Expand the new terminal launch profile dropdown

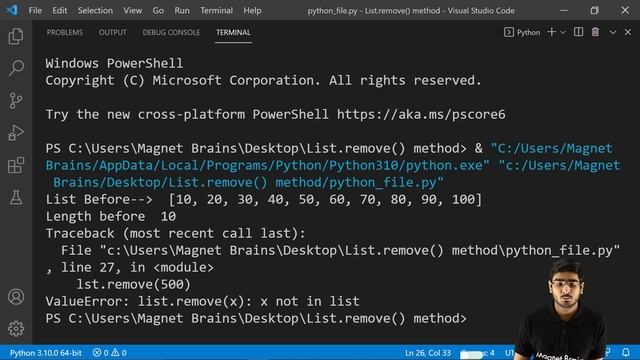click(x=563, y=32)
